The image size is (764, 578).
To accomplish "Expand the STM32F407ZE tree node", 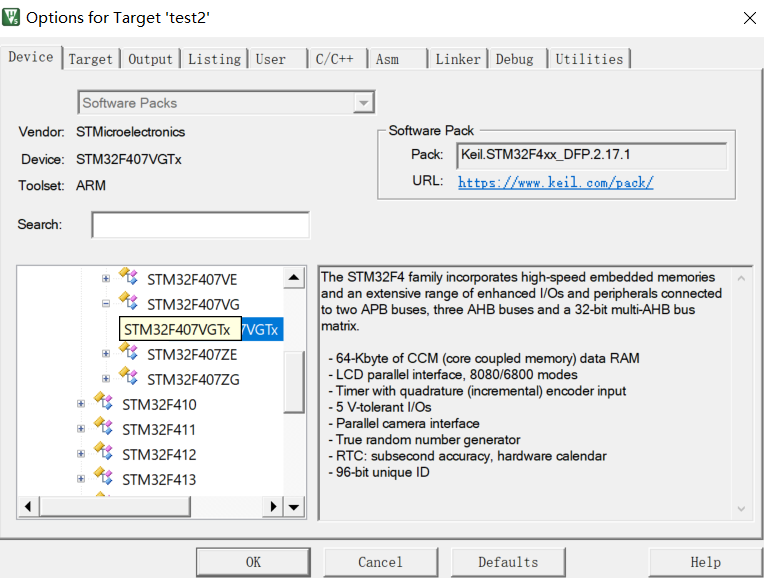I will [x=106, y=354].
